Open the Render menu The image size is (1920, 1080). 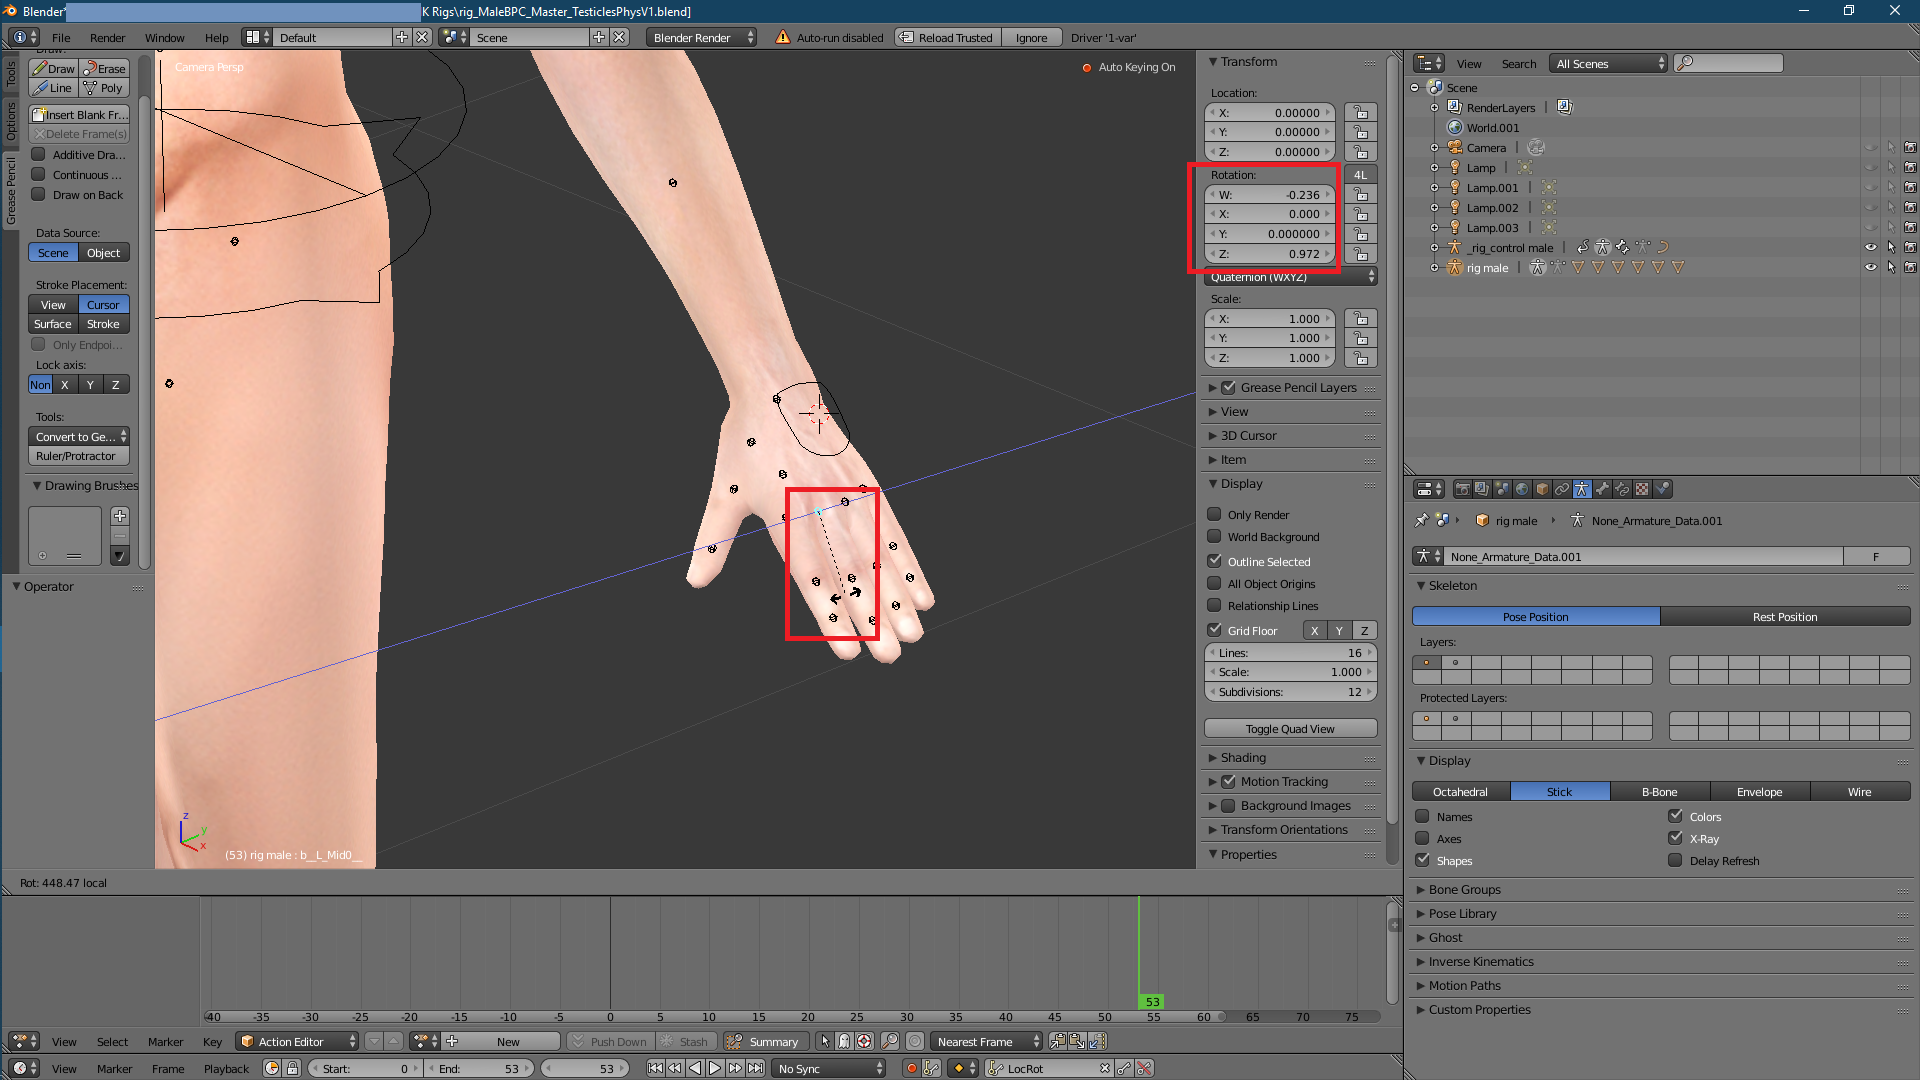click(x=107, y=37)
